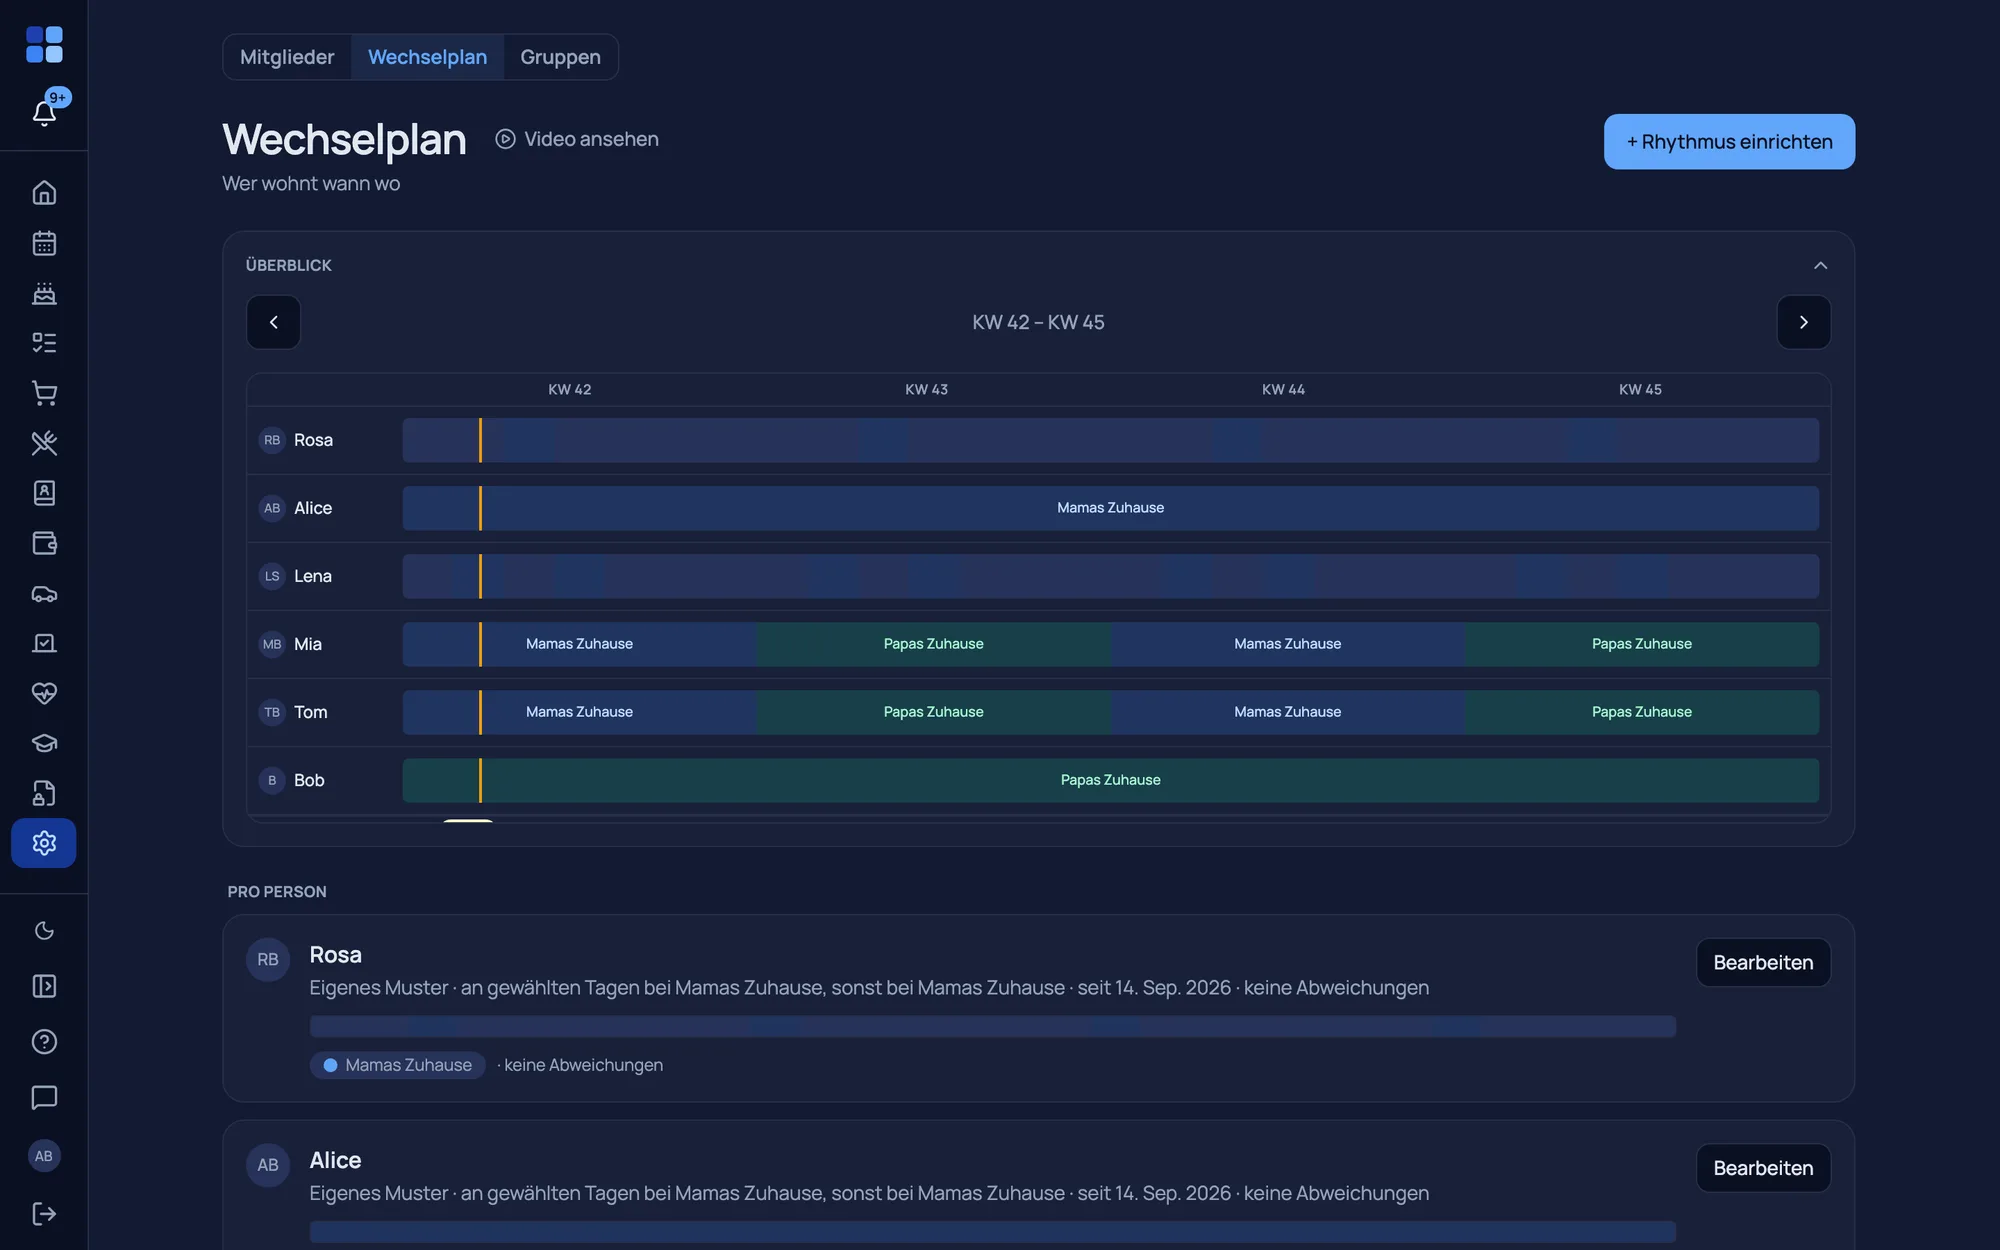The width and height of the screenshot is (2000, 1250).
Task: Switch to the Gruppen tab
Action: (x=560, y=57)
